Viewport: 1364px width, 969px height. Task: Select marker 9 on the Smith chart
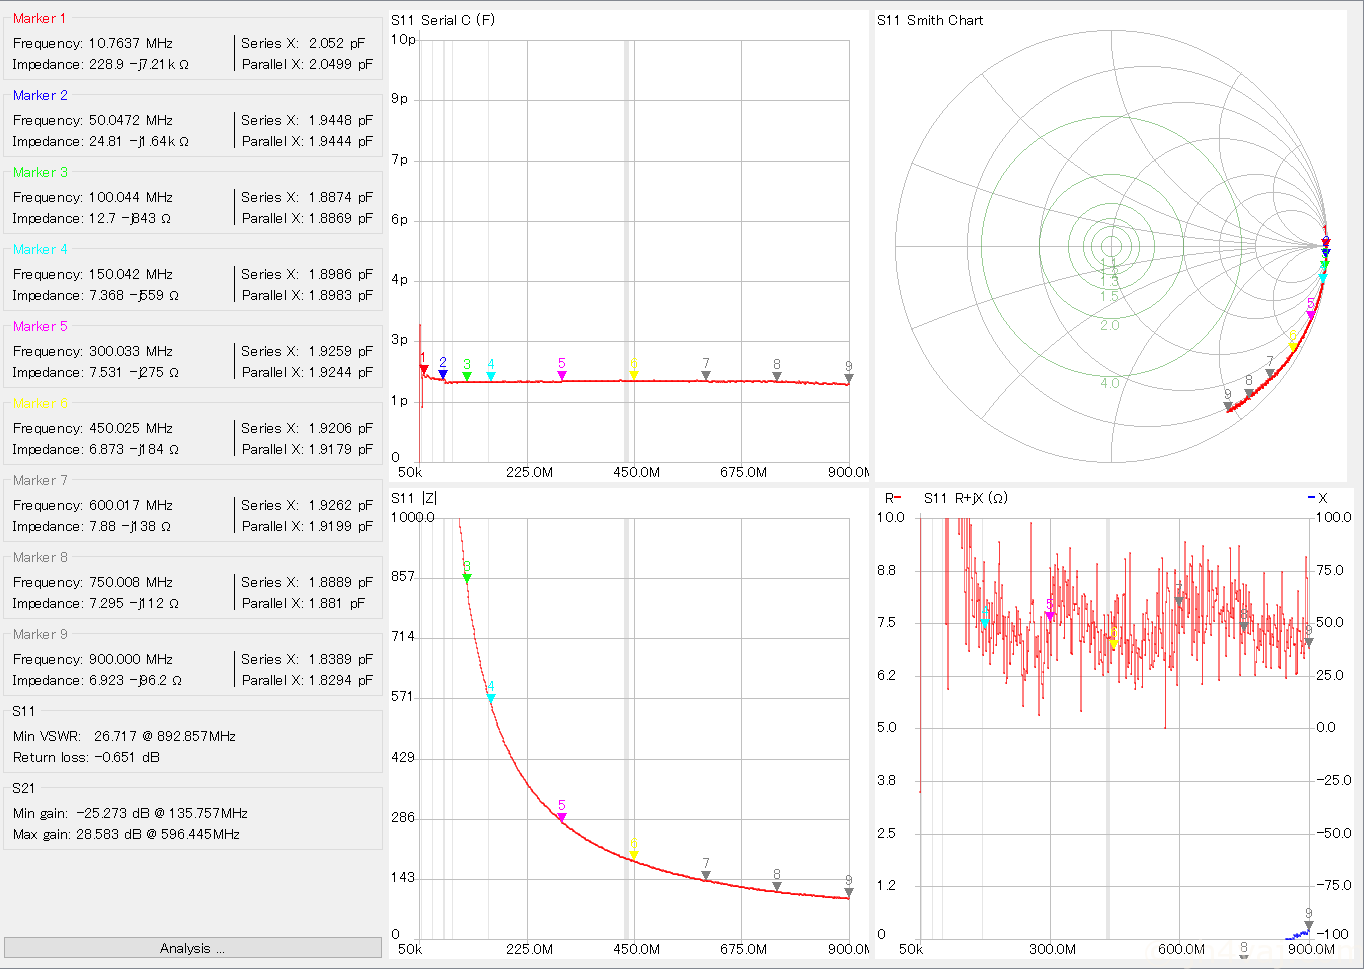pos(1229,407)
